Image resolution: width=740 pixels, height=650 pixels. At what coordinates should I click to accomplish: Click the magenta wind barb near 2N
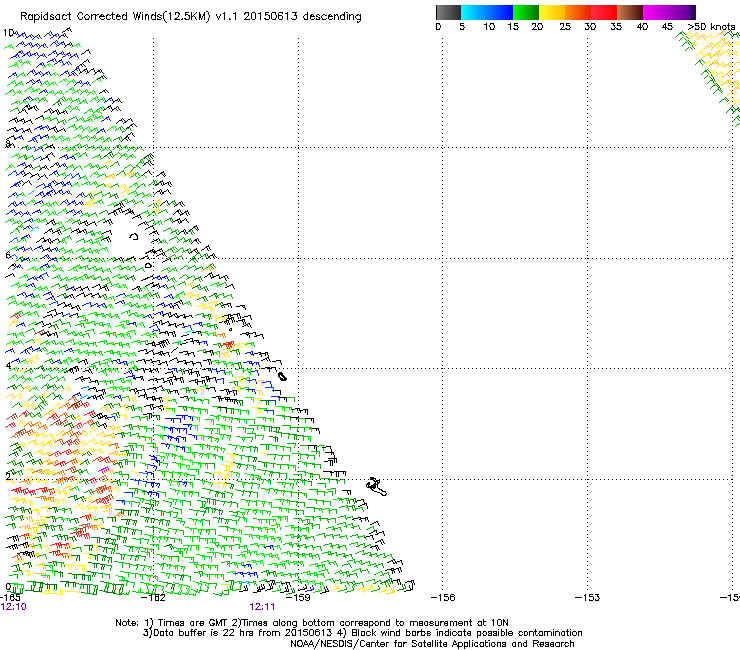[104, 470]
